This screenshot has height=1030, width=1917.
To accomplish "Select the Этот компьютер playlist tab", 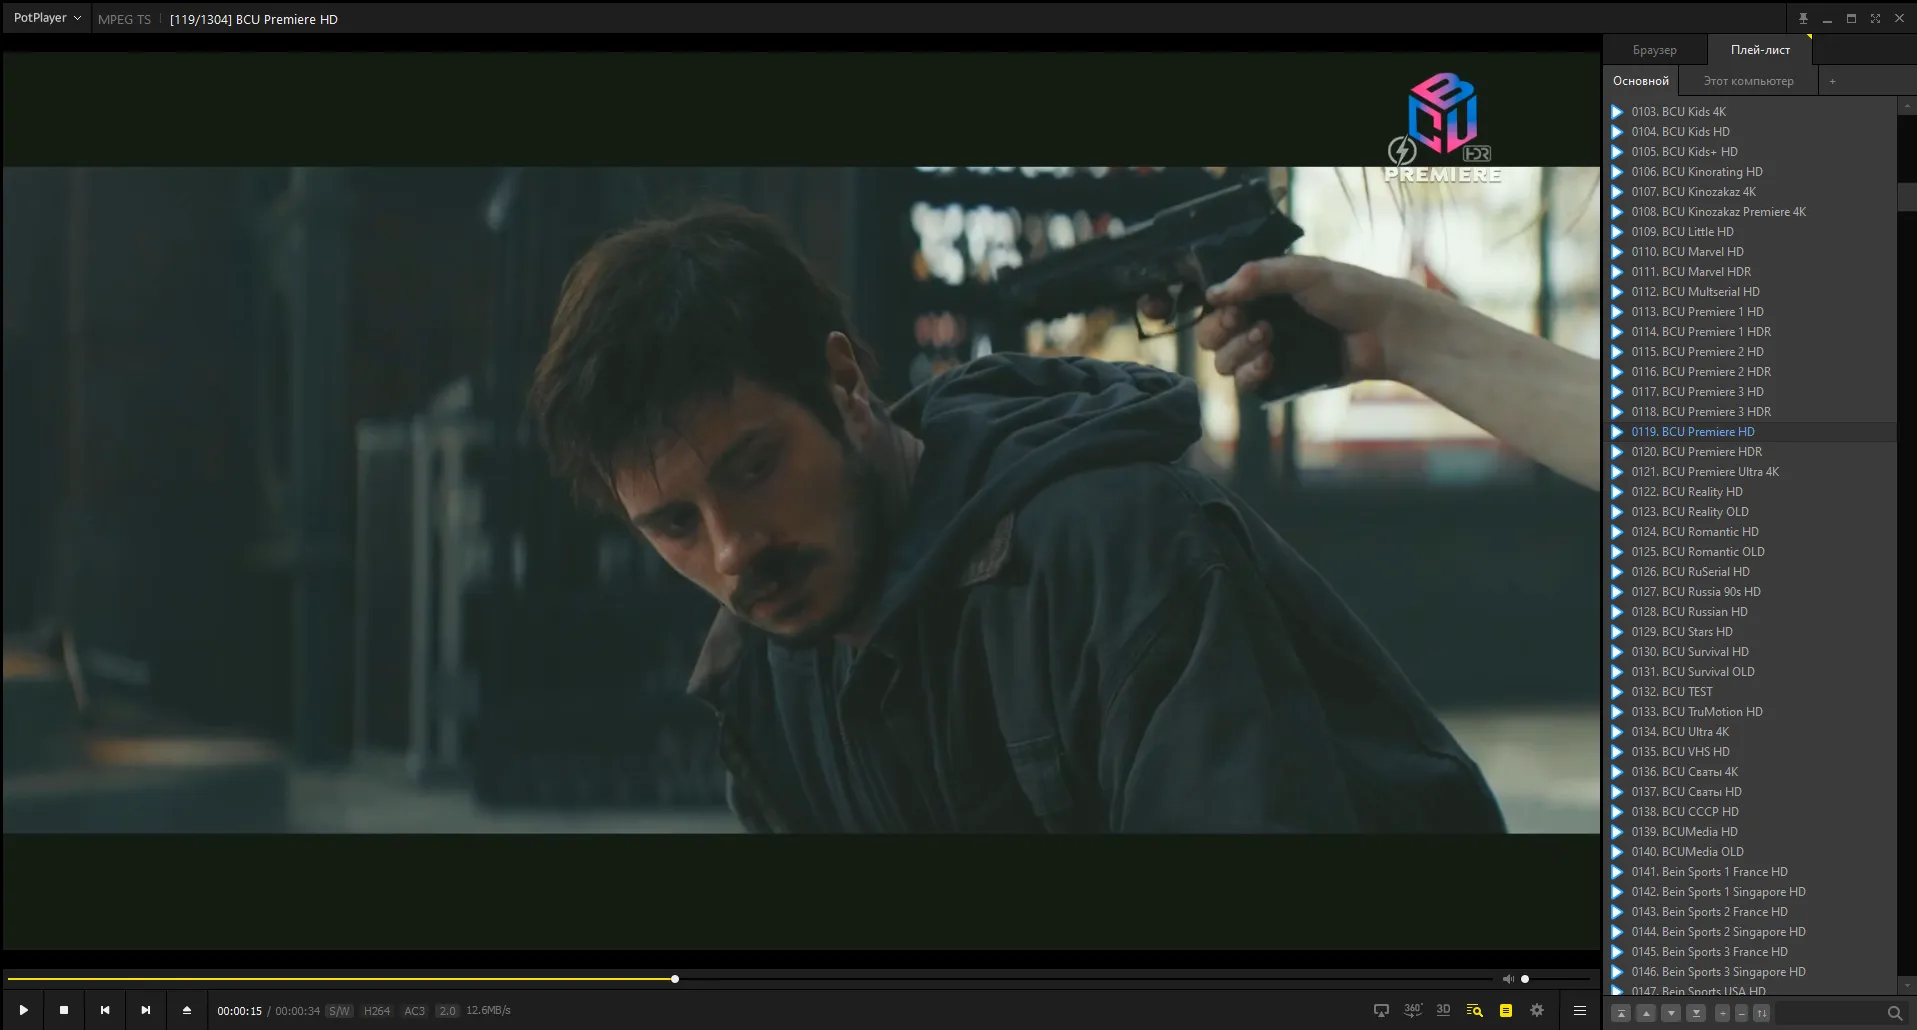I will point(1748,81).
